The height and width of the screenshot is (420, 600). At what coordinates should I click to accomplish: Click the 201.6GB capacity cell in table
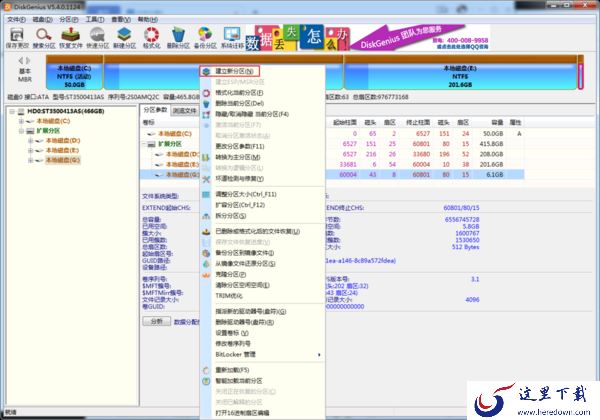491,164
